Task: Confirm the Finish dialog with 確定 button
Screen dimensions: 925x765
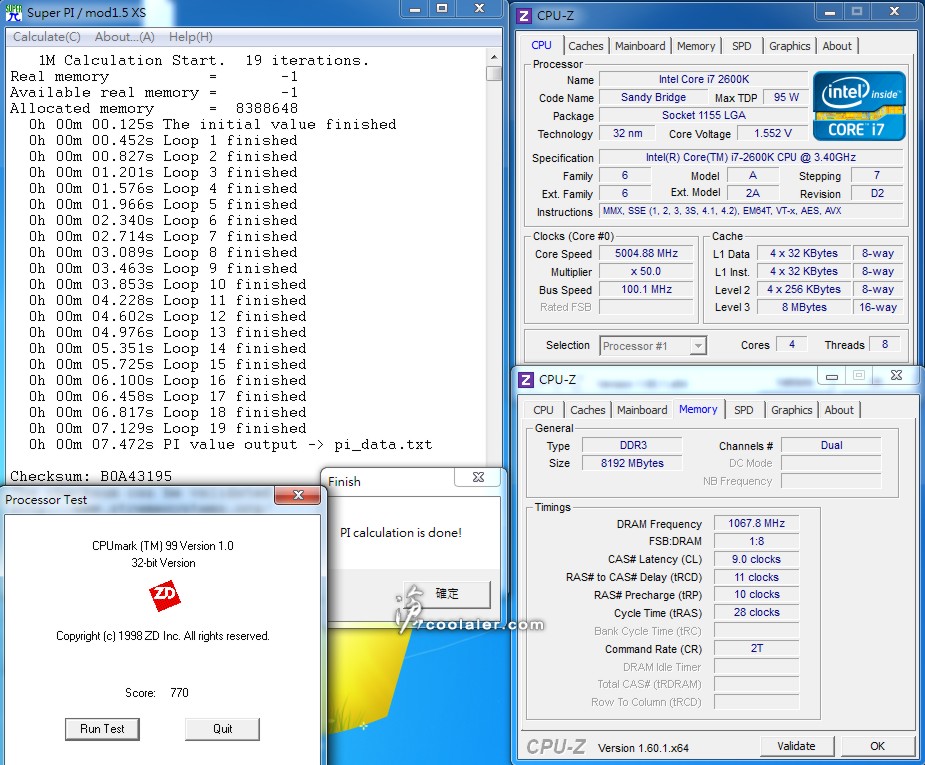Action: tap(447, 594)
